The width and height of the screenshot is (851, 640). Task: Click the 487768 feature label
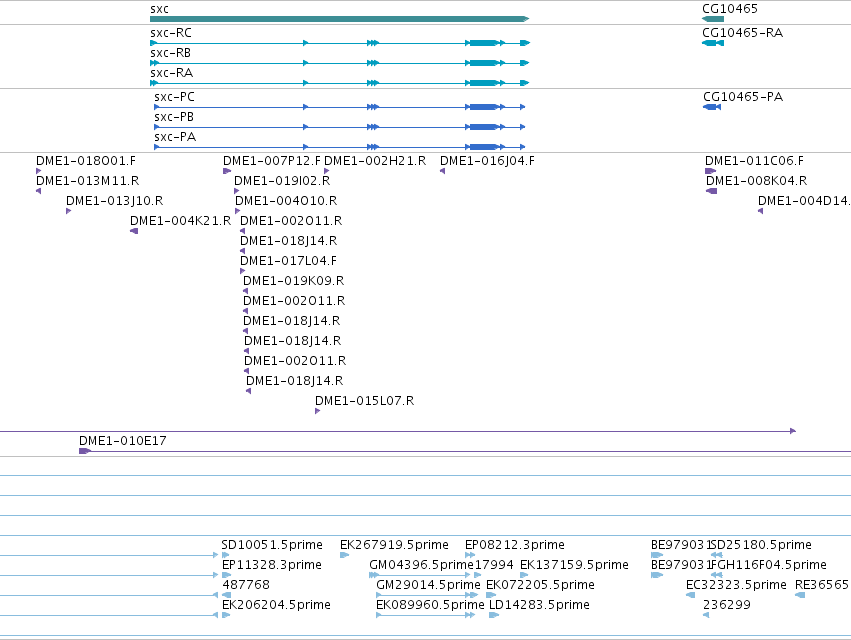coord(246,585)
